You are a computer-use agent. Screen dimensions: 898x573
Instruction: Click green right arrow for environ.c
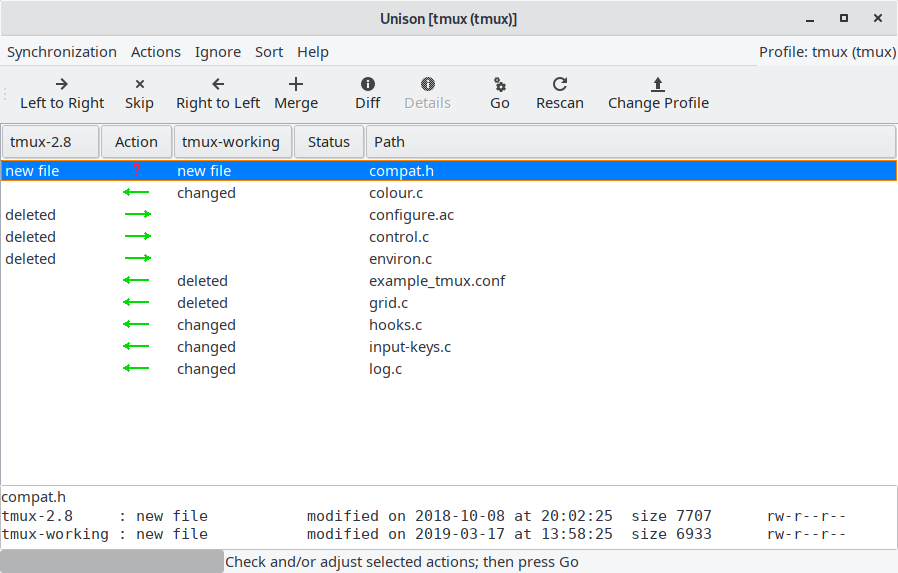(x=137, y=258)
